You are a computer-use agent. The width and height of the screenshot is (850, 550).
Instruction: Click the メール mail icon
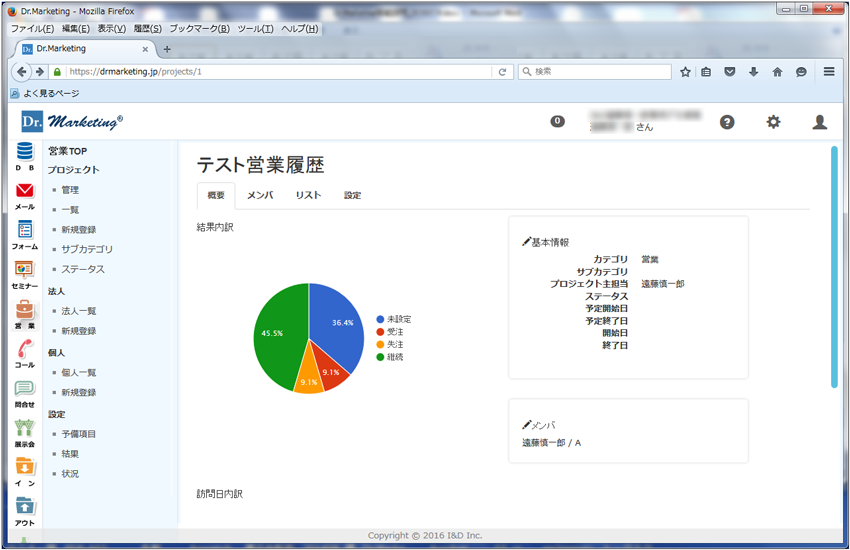pos(24,191)
